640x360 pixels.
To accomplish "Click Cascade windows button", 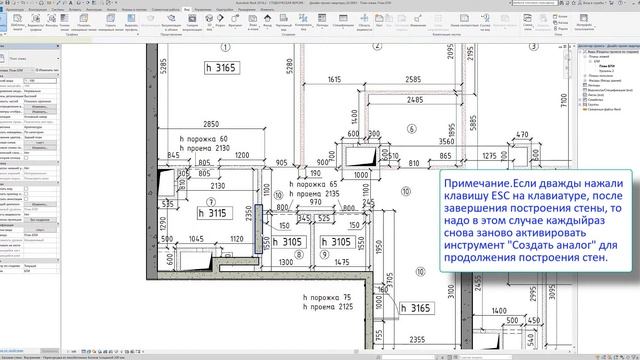I will tap(561, 22).
